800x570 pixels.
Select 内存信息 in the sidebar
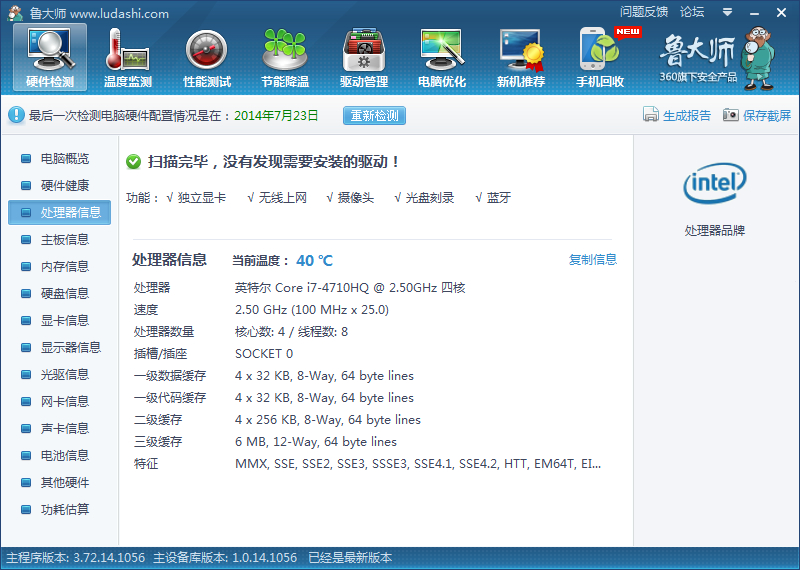click(59, 266)
